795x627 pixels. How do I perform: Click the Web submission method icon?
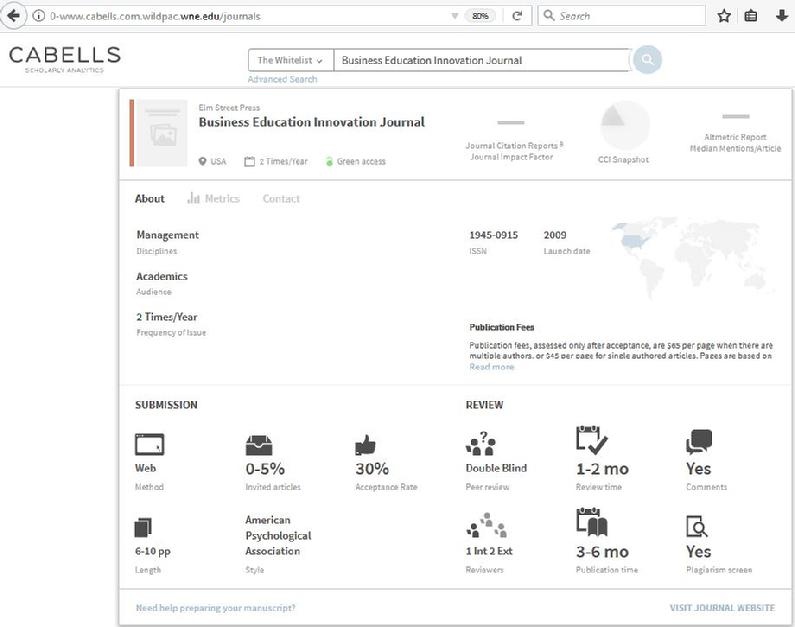pos(149,444)
